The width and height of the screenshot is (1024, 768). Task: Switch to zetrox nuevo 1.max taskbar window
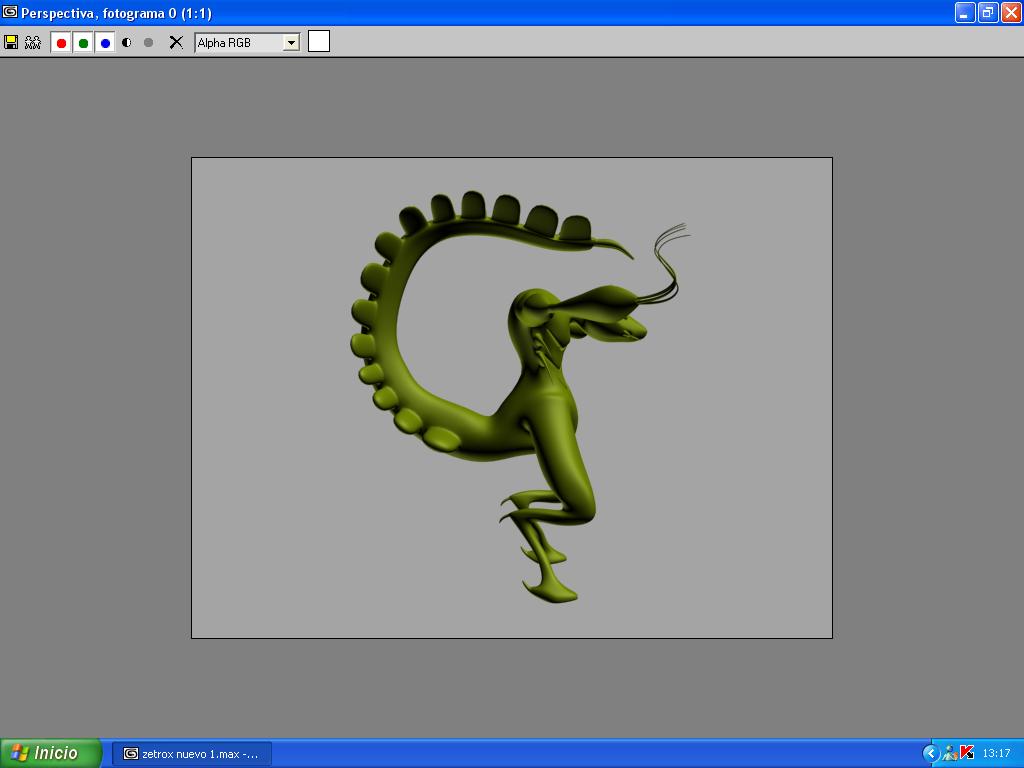point(191,754)
